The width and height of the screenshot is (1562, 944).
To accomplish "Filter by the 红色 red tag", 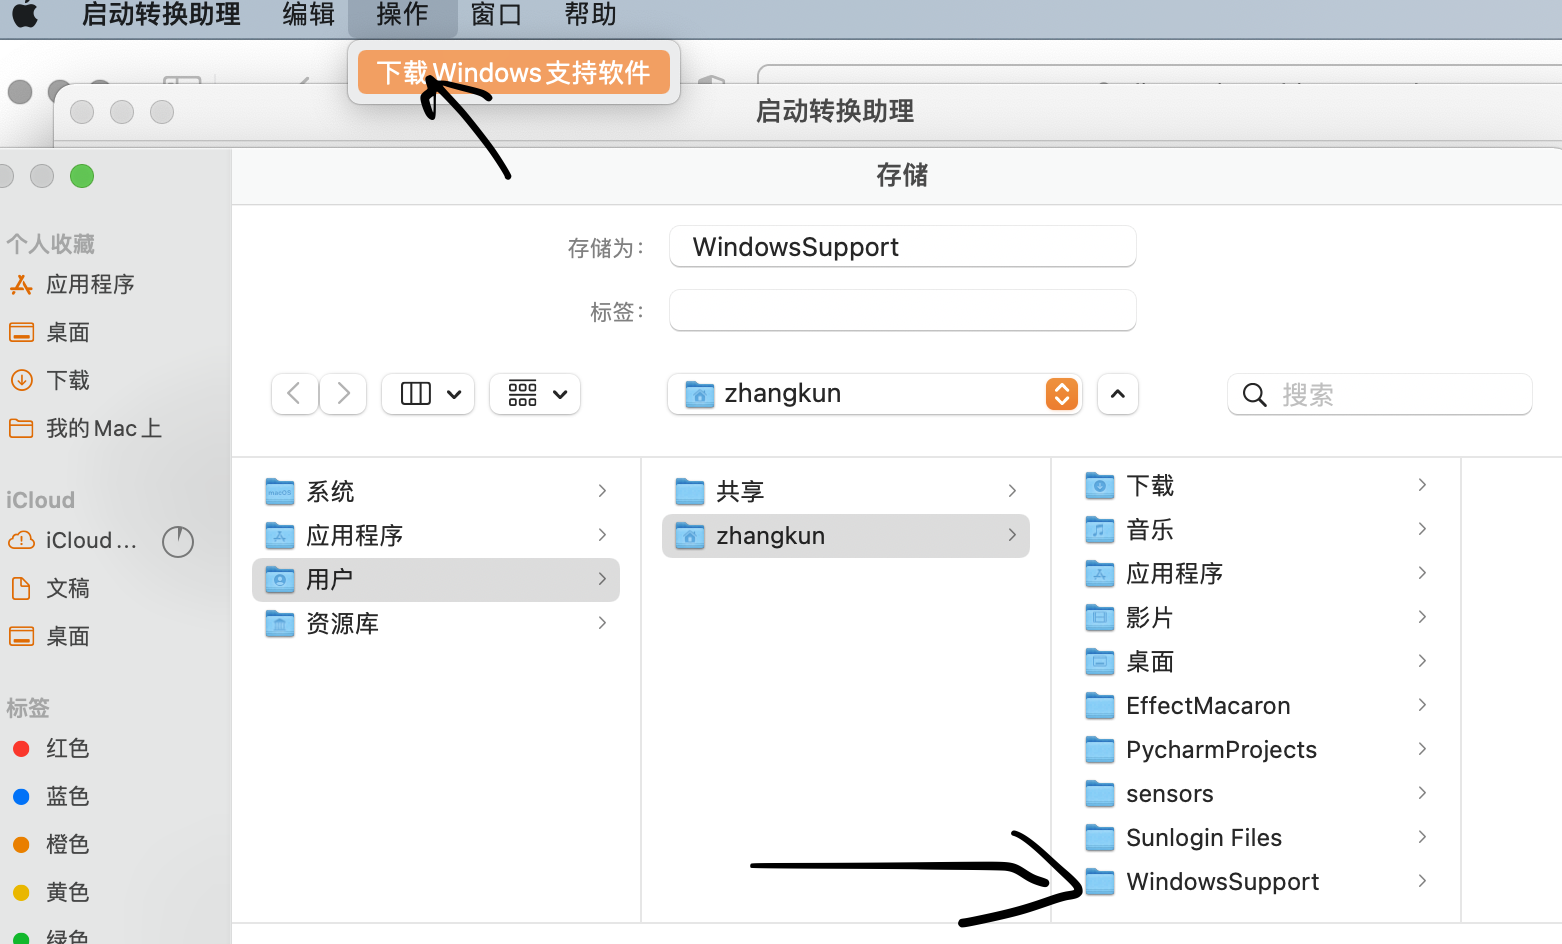I will pos(52,749).
